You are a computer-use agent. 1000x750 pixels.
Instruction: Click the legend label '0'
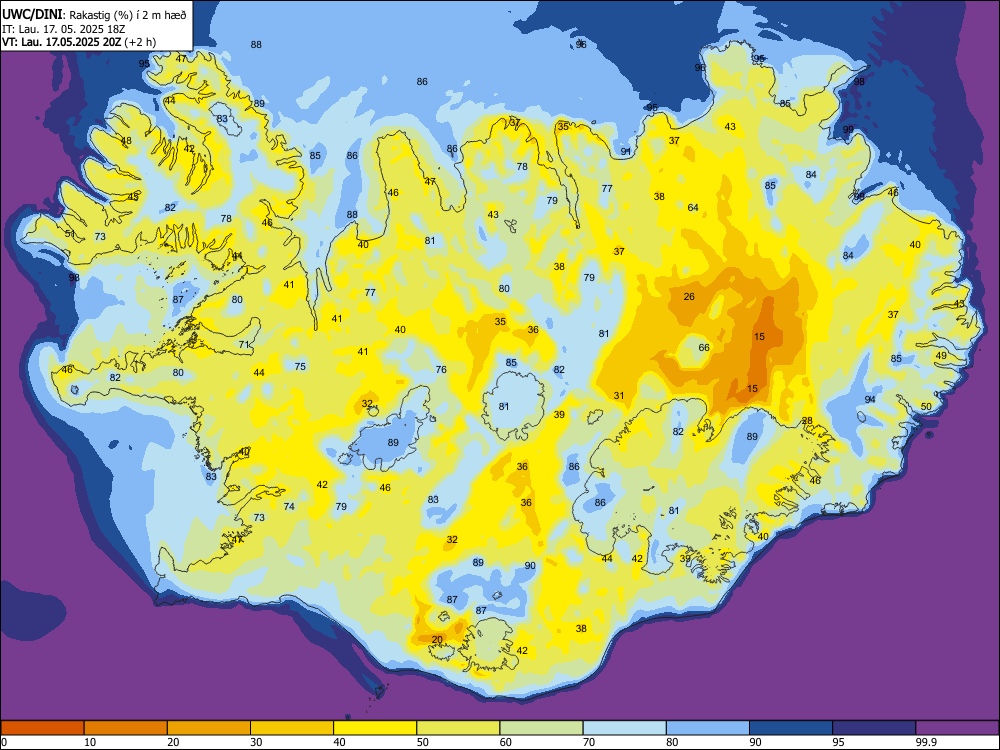click(4, 742)
